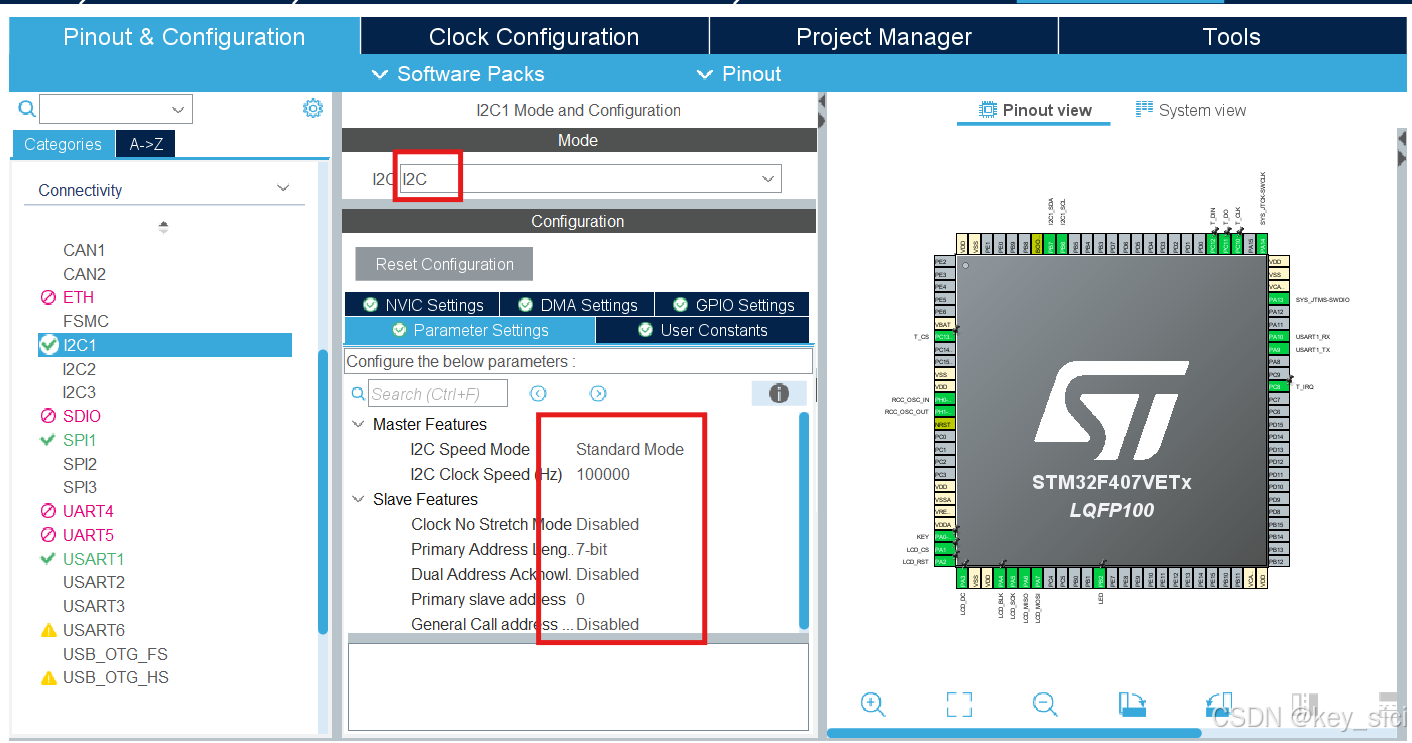This screenshot has width=1412, height=743.
Task: Switch to the A->Z tab
Action: point(146,144)
